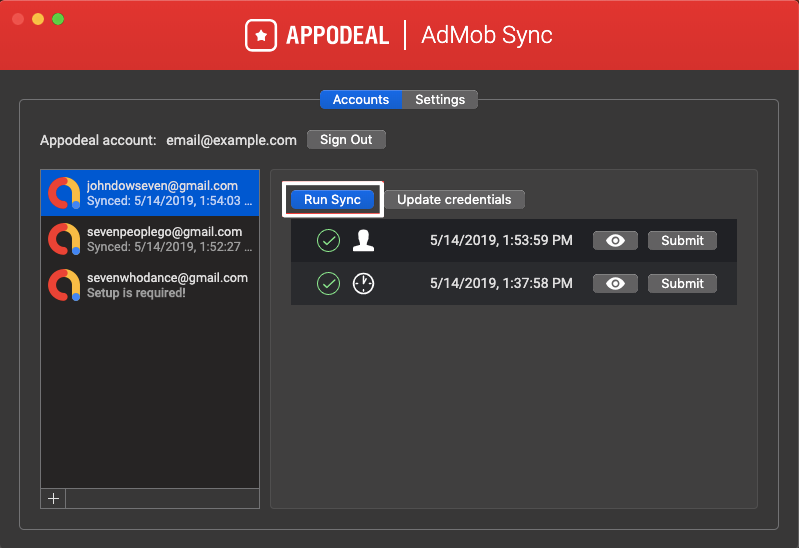
Task: Click the AdMob icon for sevenpeoplego@gmail.com
Action: (x=65, y=239)
